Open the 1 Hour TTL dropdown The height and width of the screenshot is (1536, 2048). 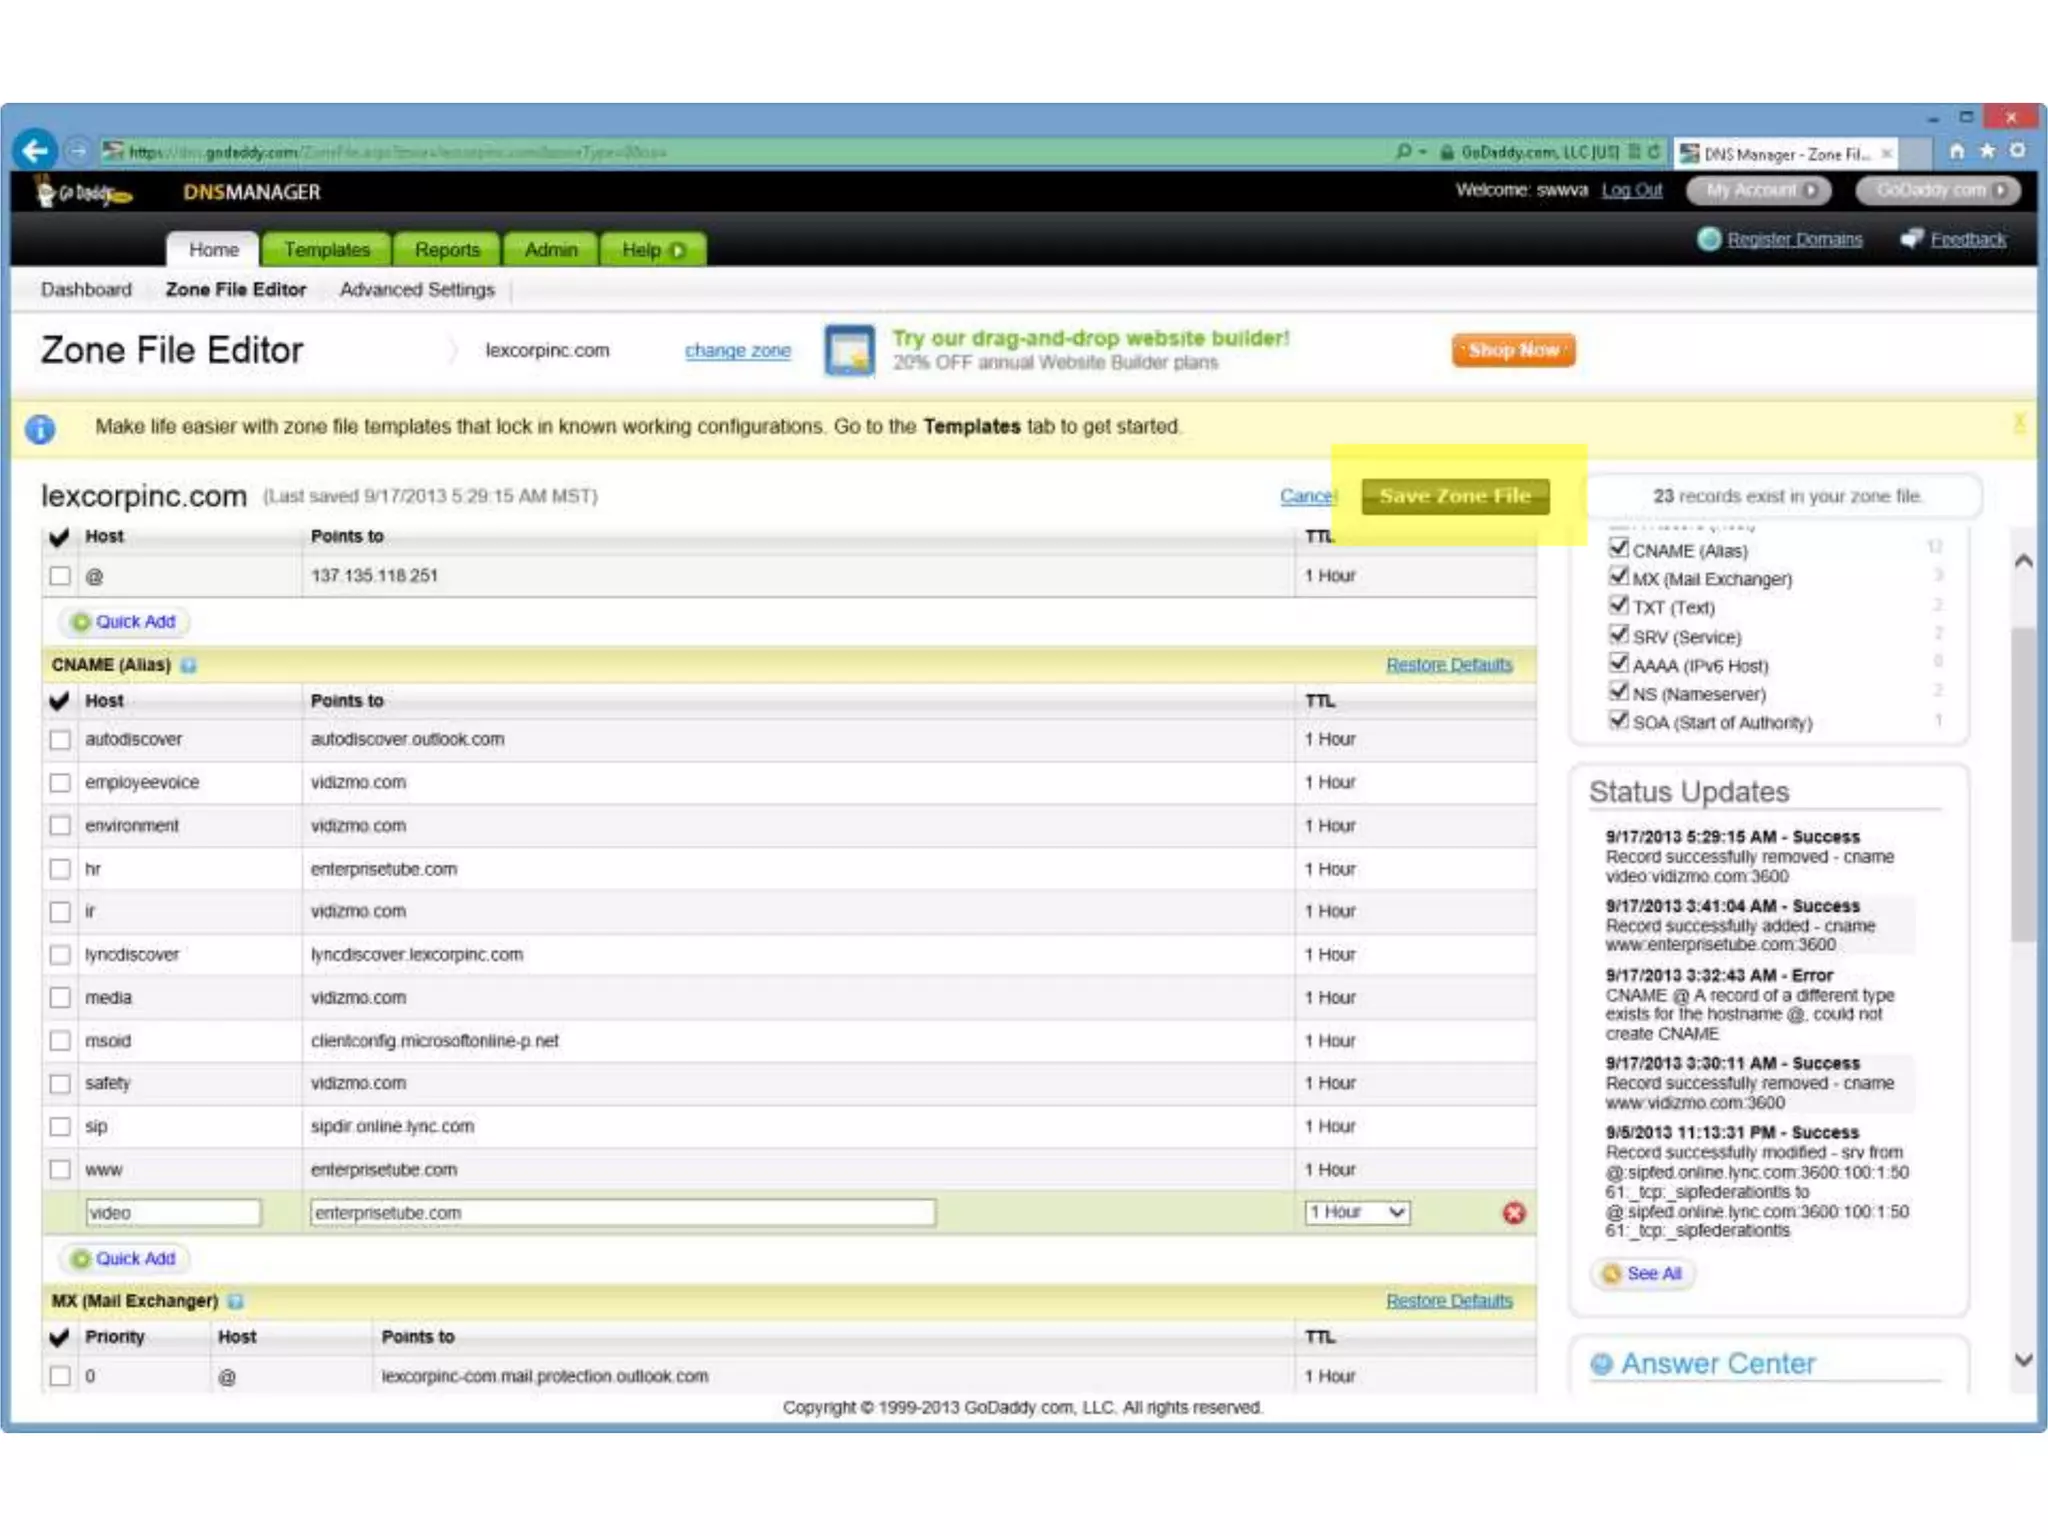(1357, 1213)
